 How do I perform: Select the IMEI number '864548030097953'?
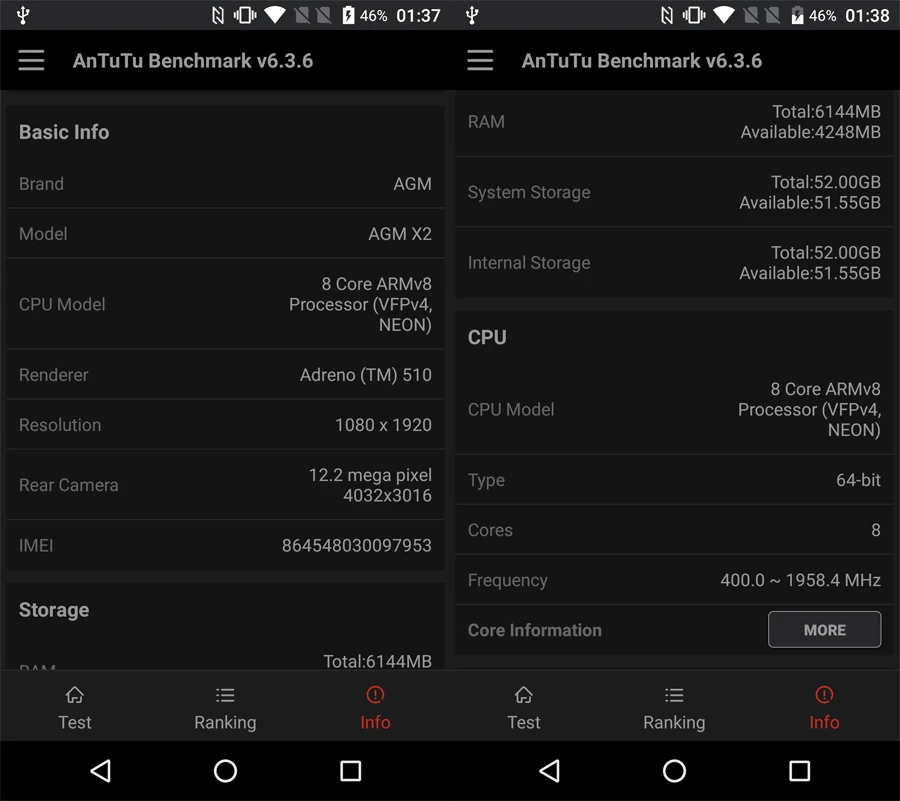click(356, 545)
